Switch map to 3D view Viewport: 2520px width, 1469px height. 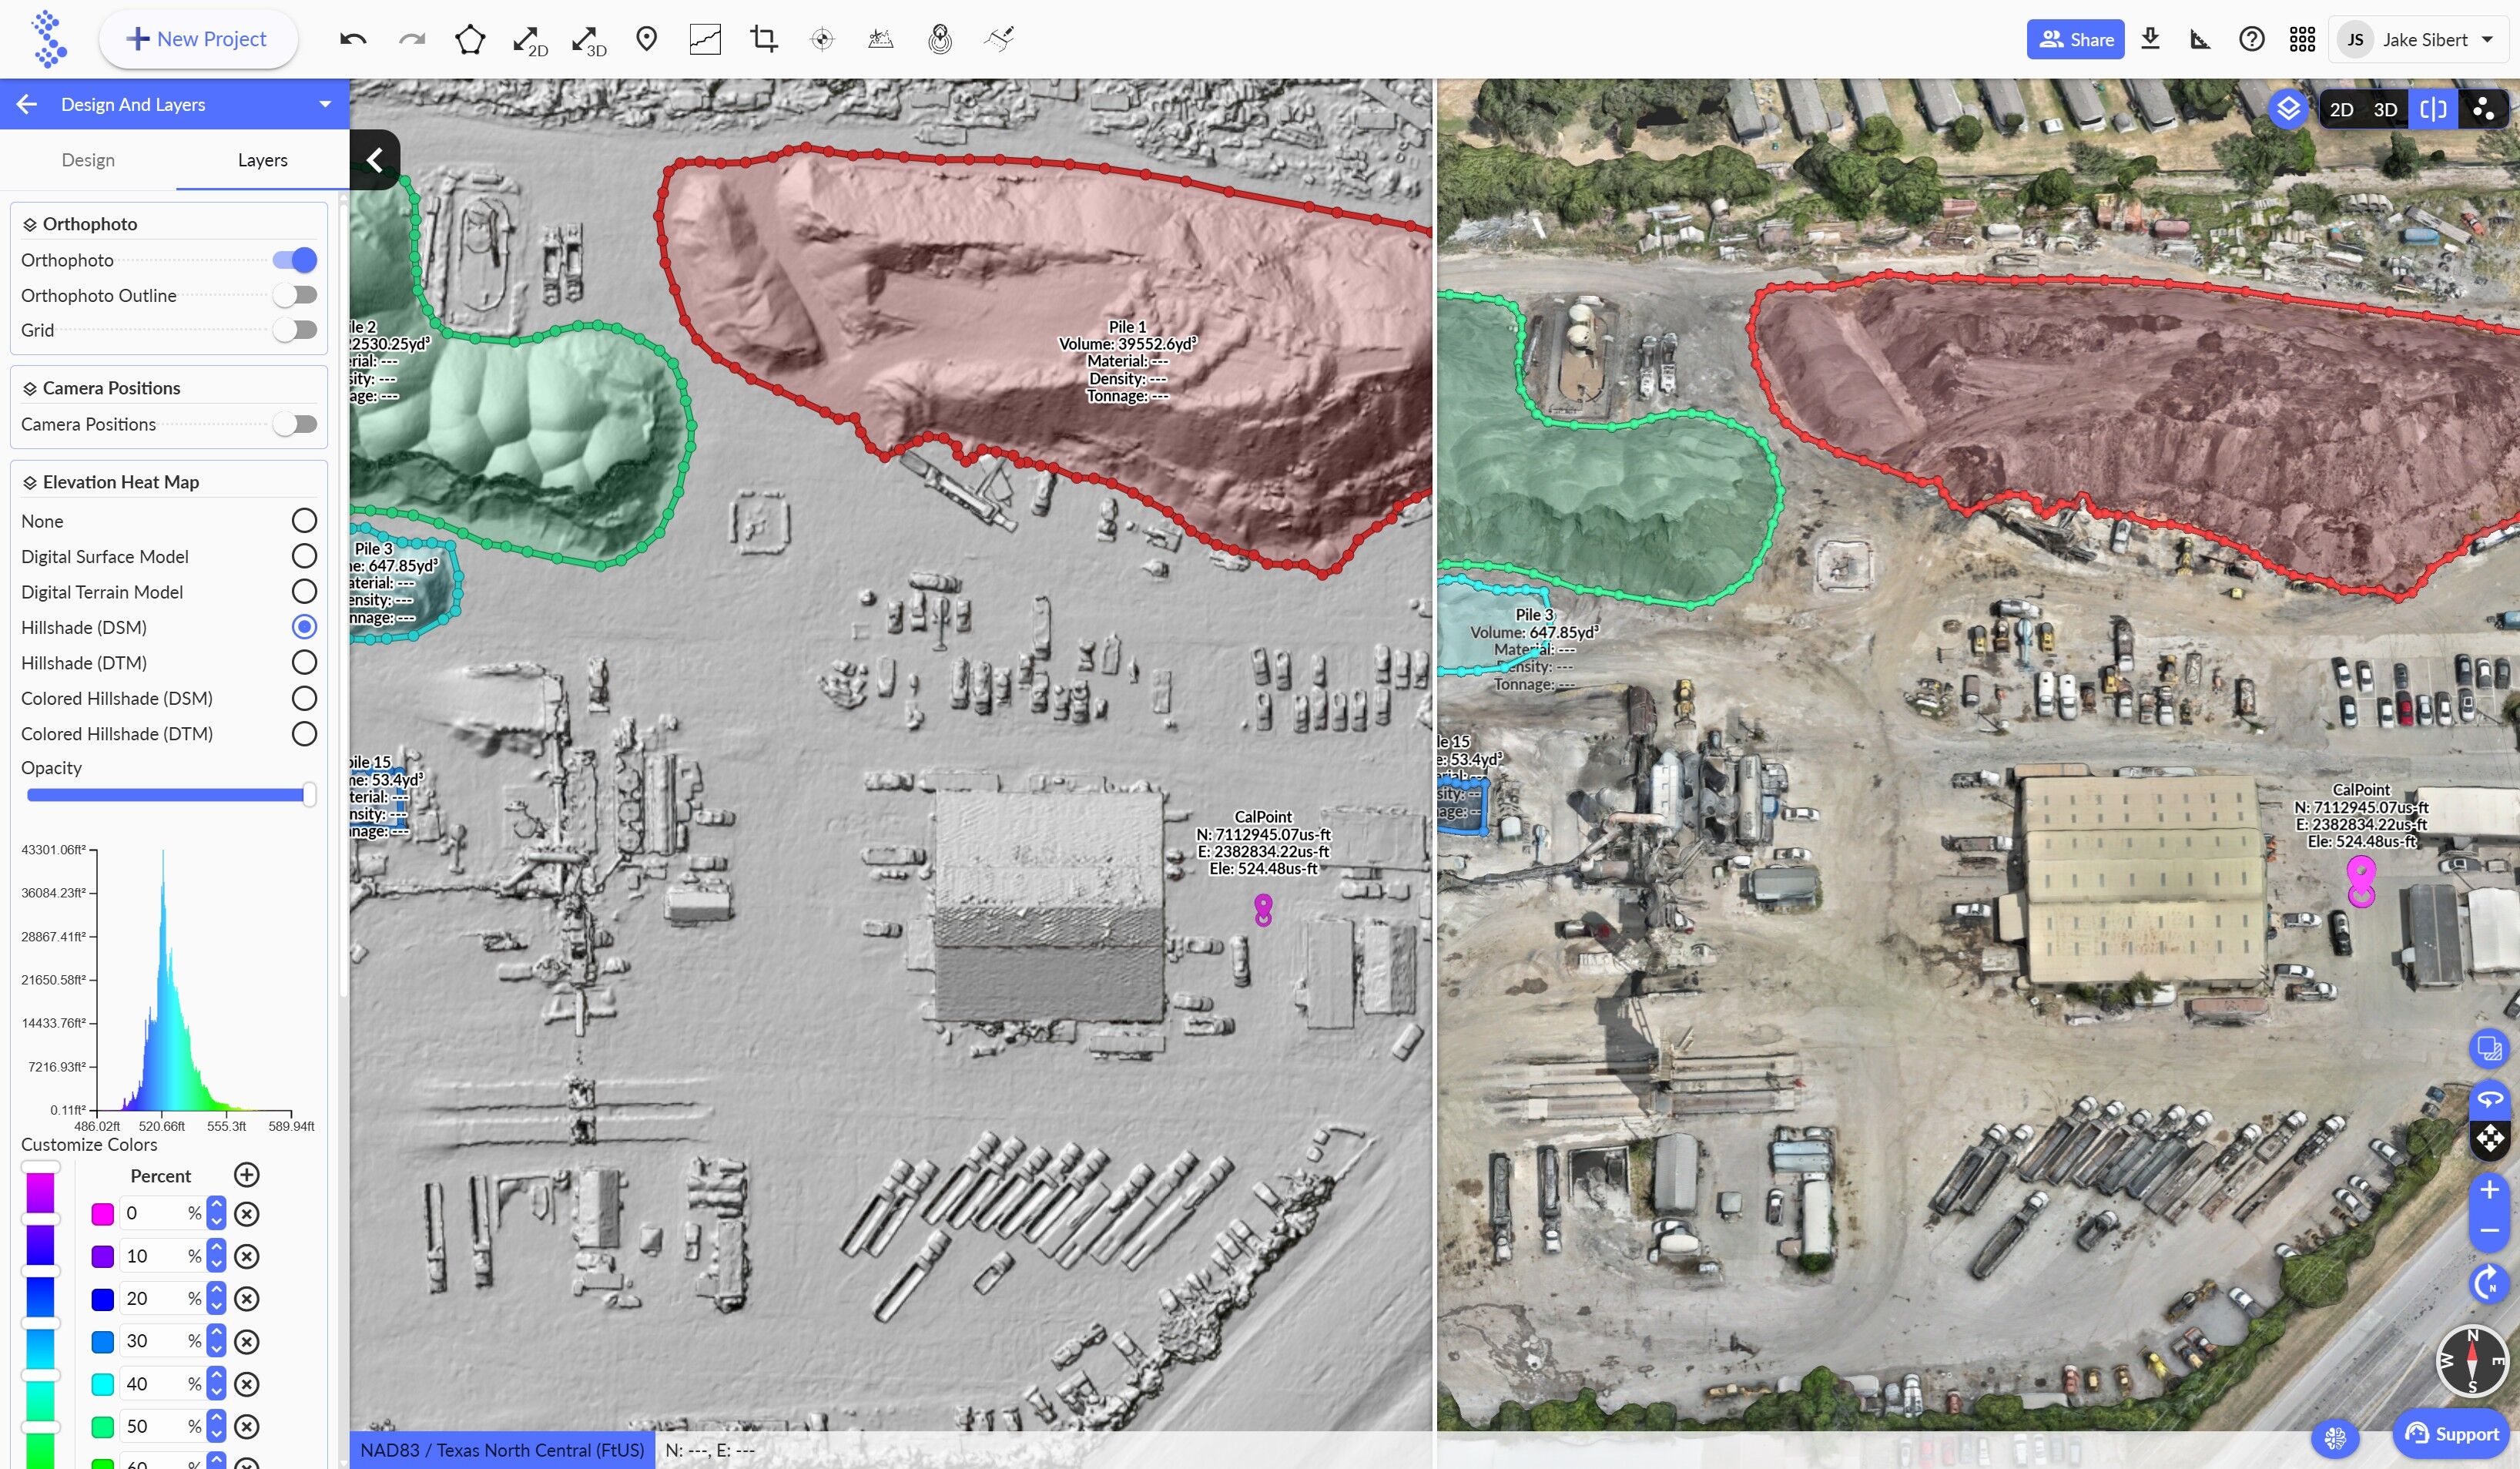coord(2385,109)
